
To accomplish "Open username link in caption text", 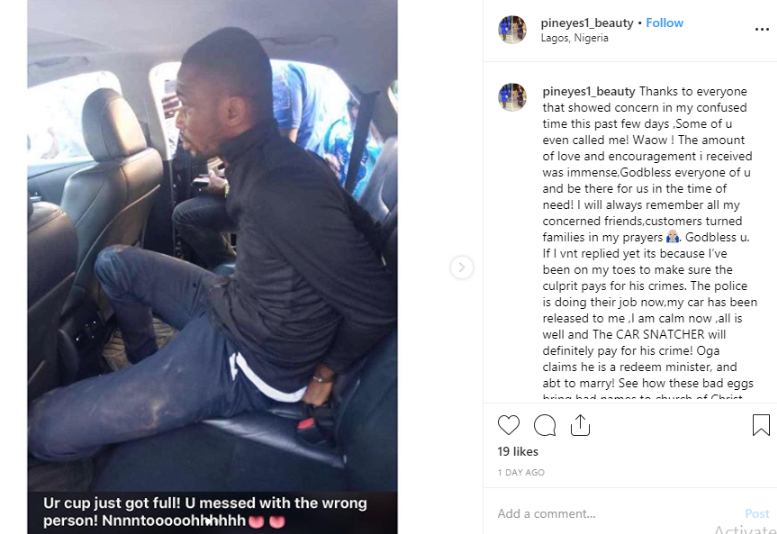I will (x=589, y=91).
